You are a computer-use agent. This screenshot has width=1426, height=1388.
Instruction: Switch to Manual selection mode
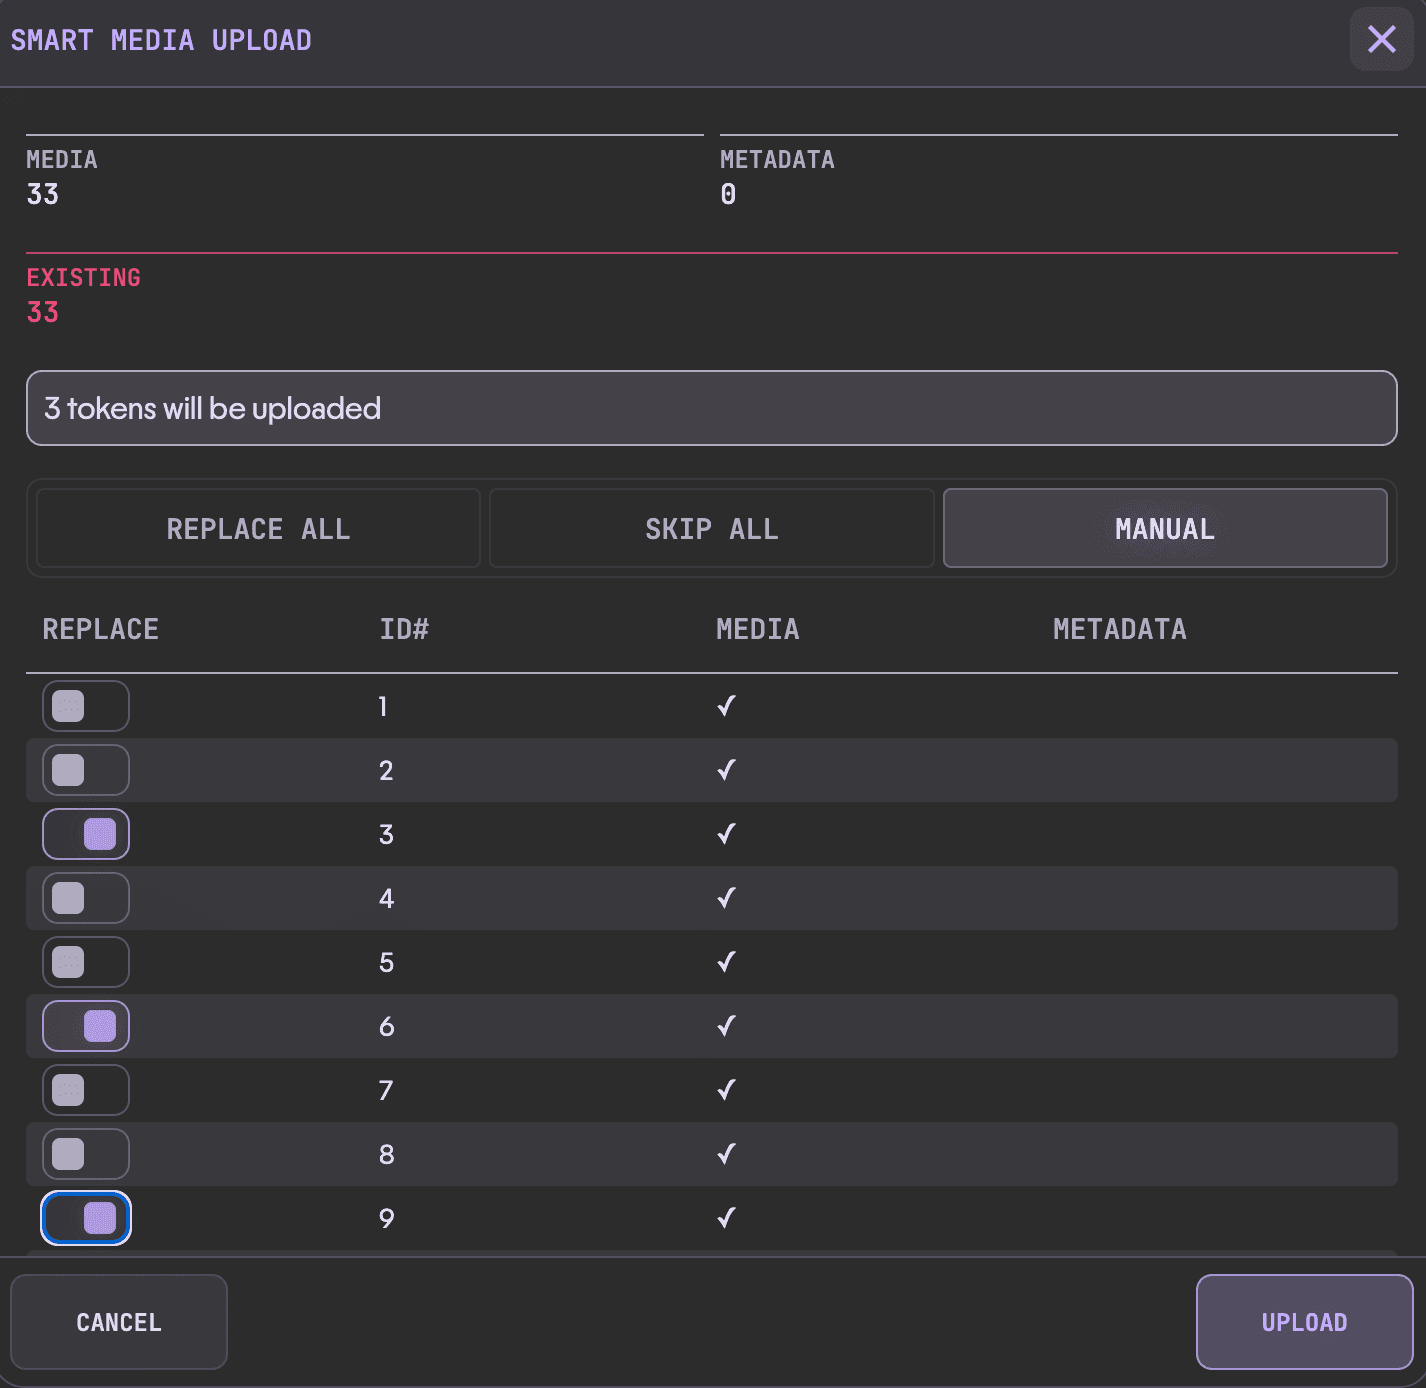[x=1164, y=528]
